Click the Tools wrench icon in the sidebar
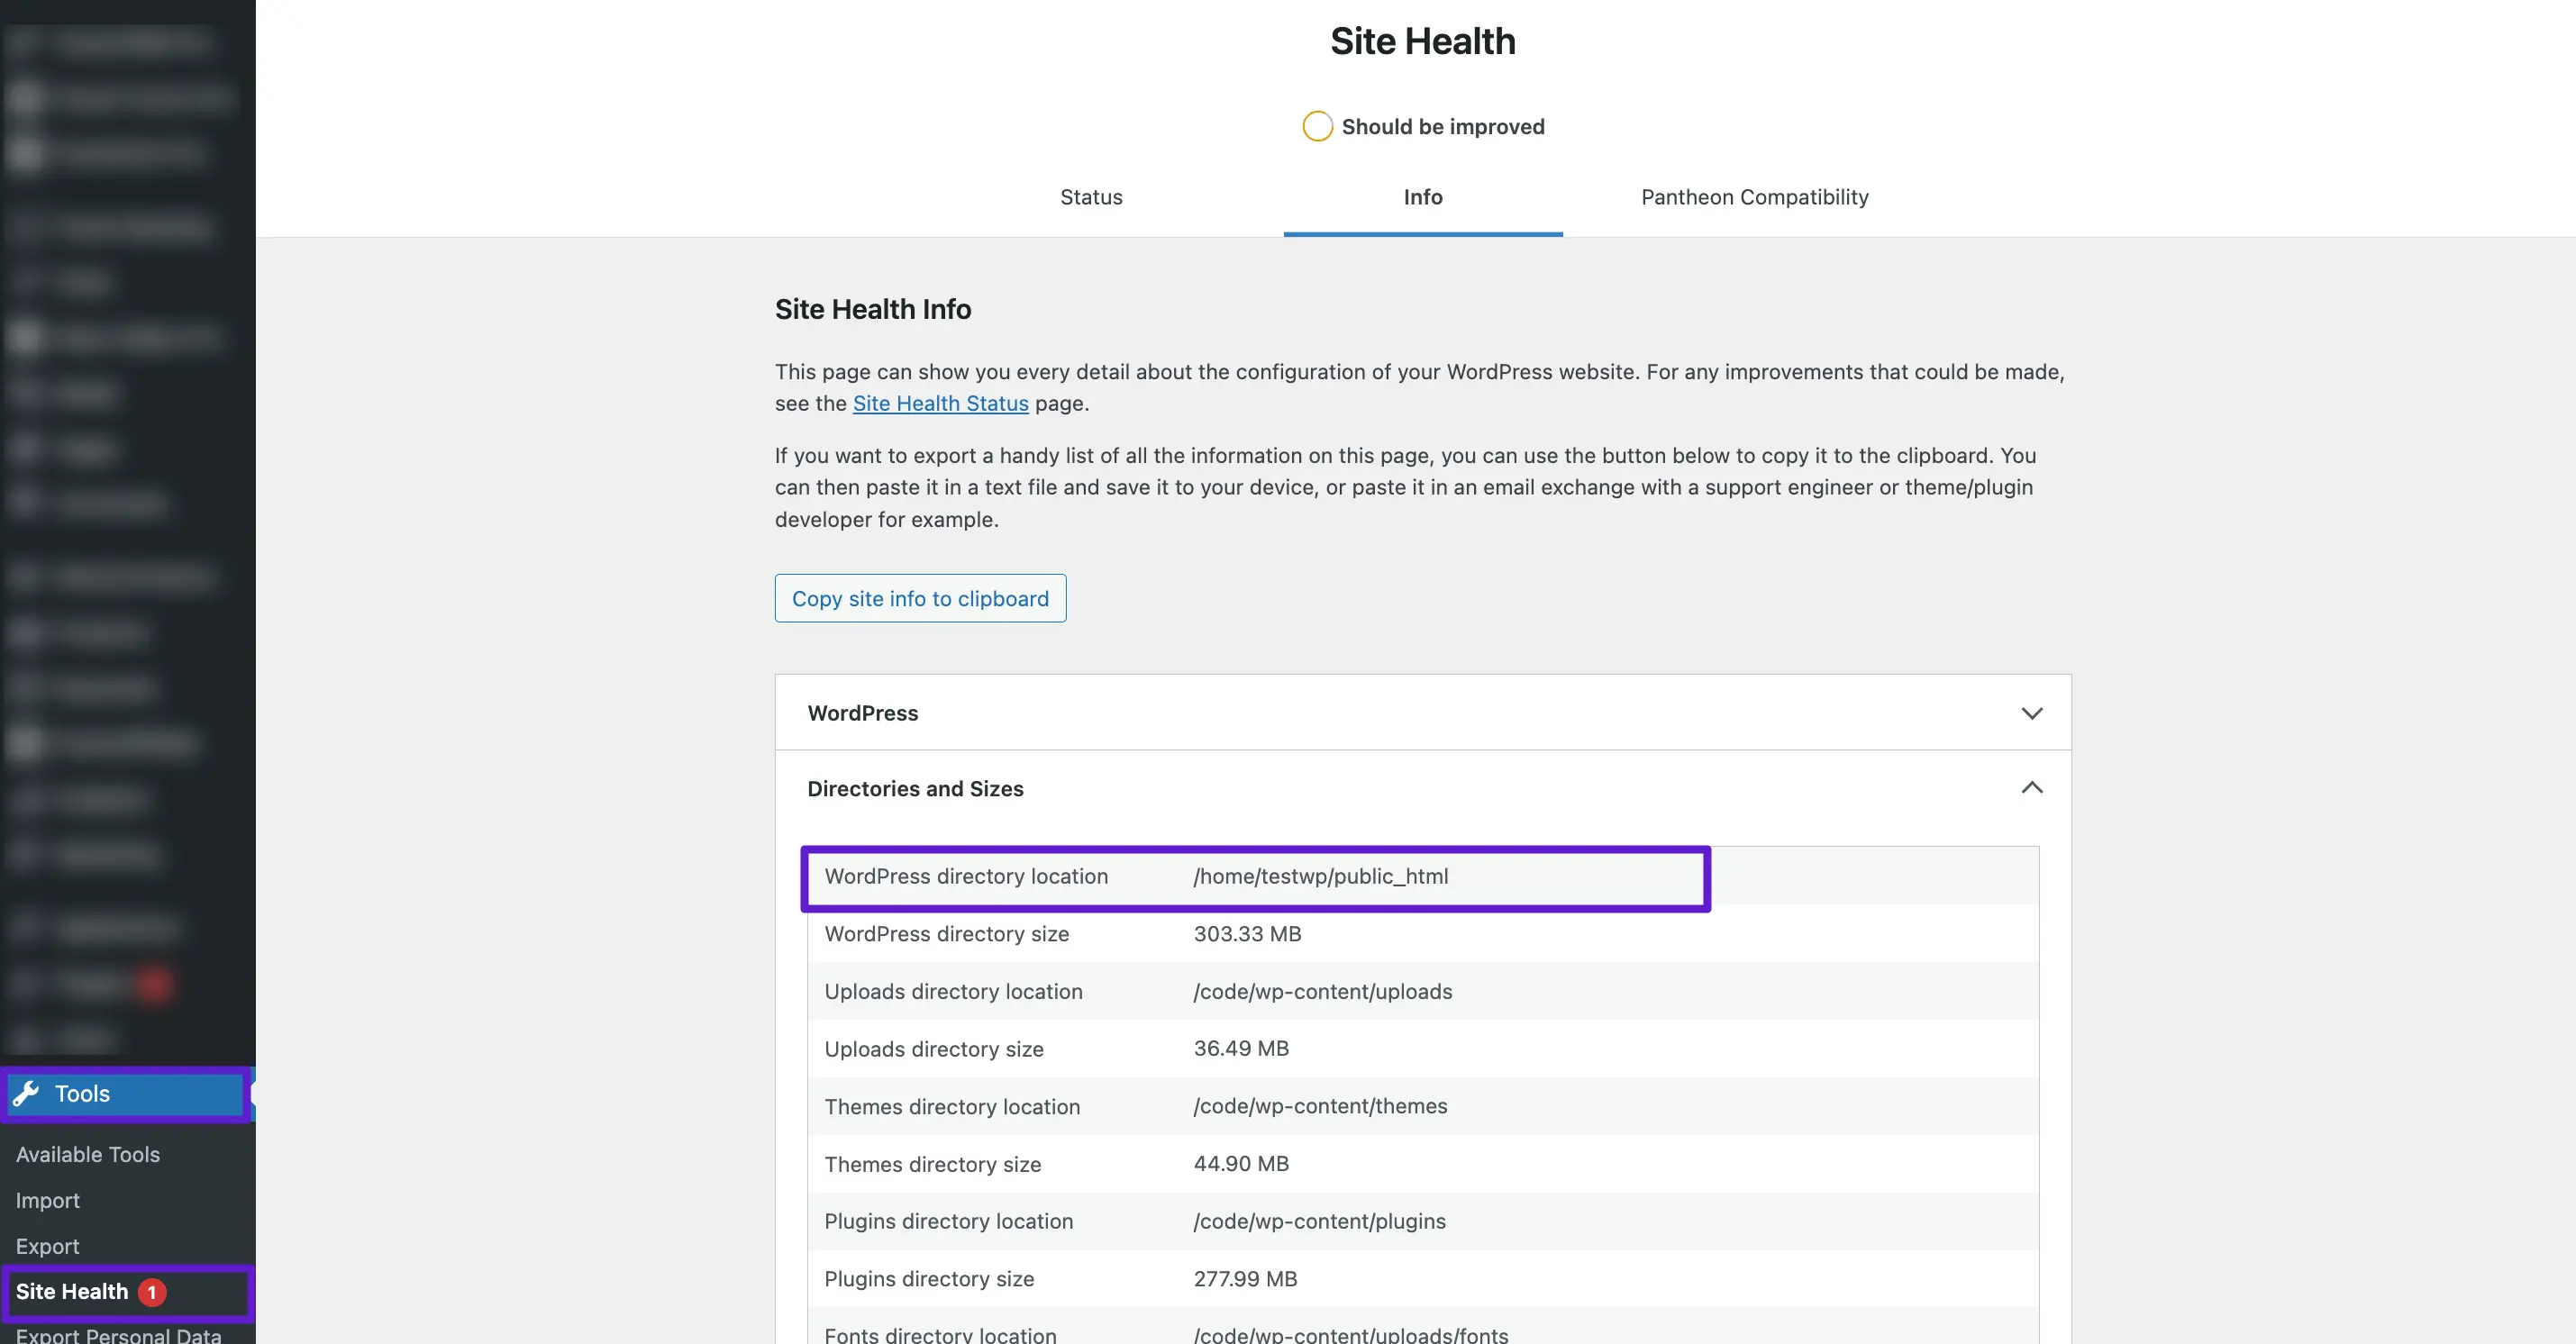Screen dimensions: 2576x1344 point(26,1093)
